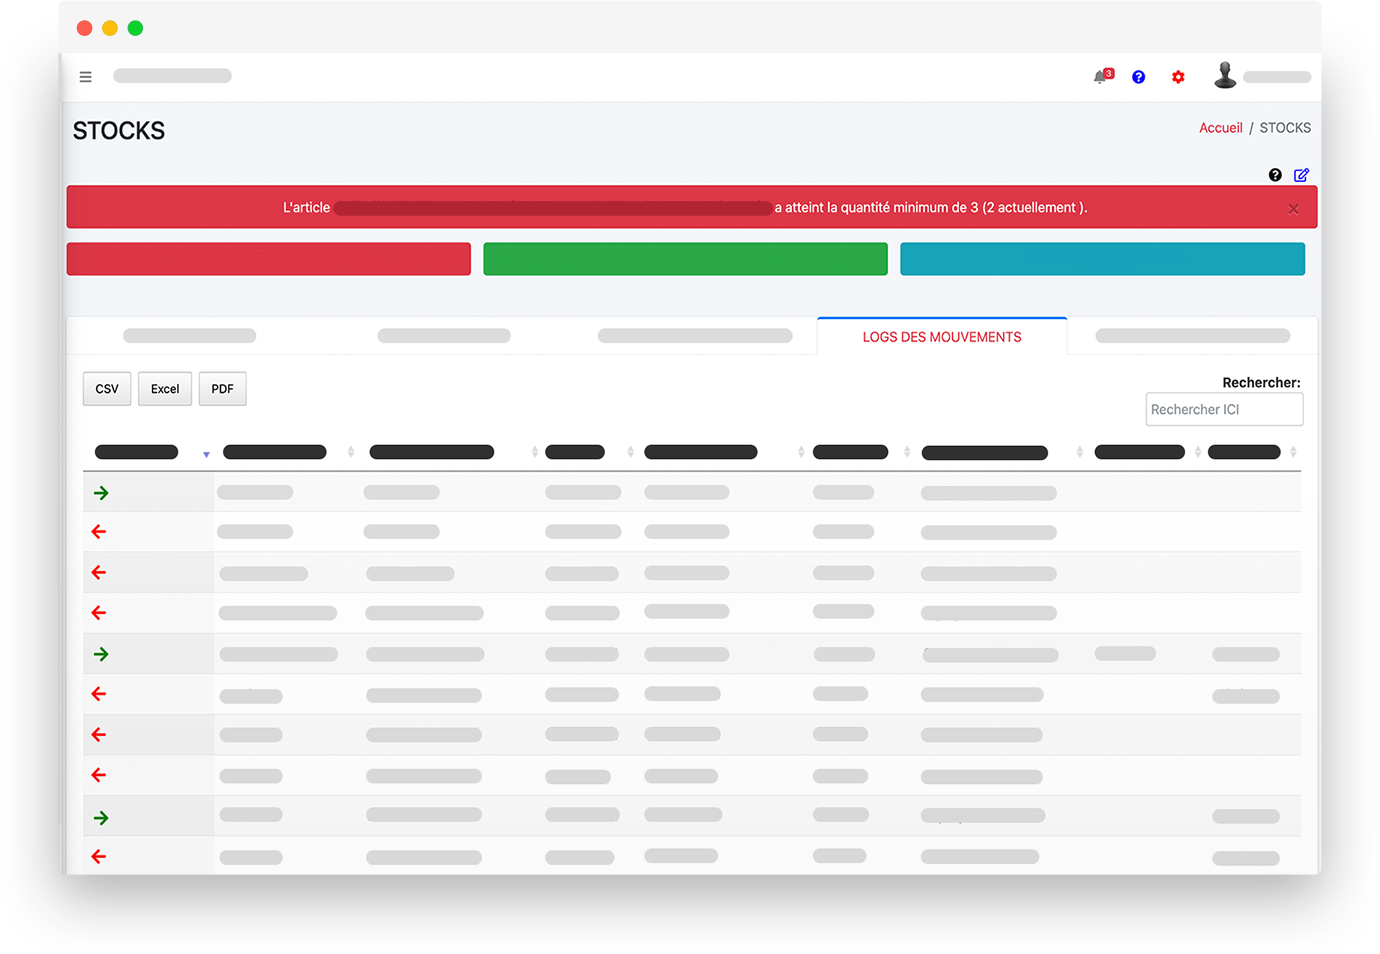Switch to the last blurred tab
1380x954 pixels.
(1192, 336)
